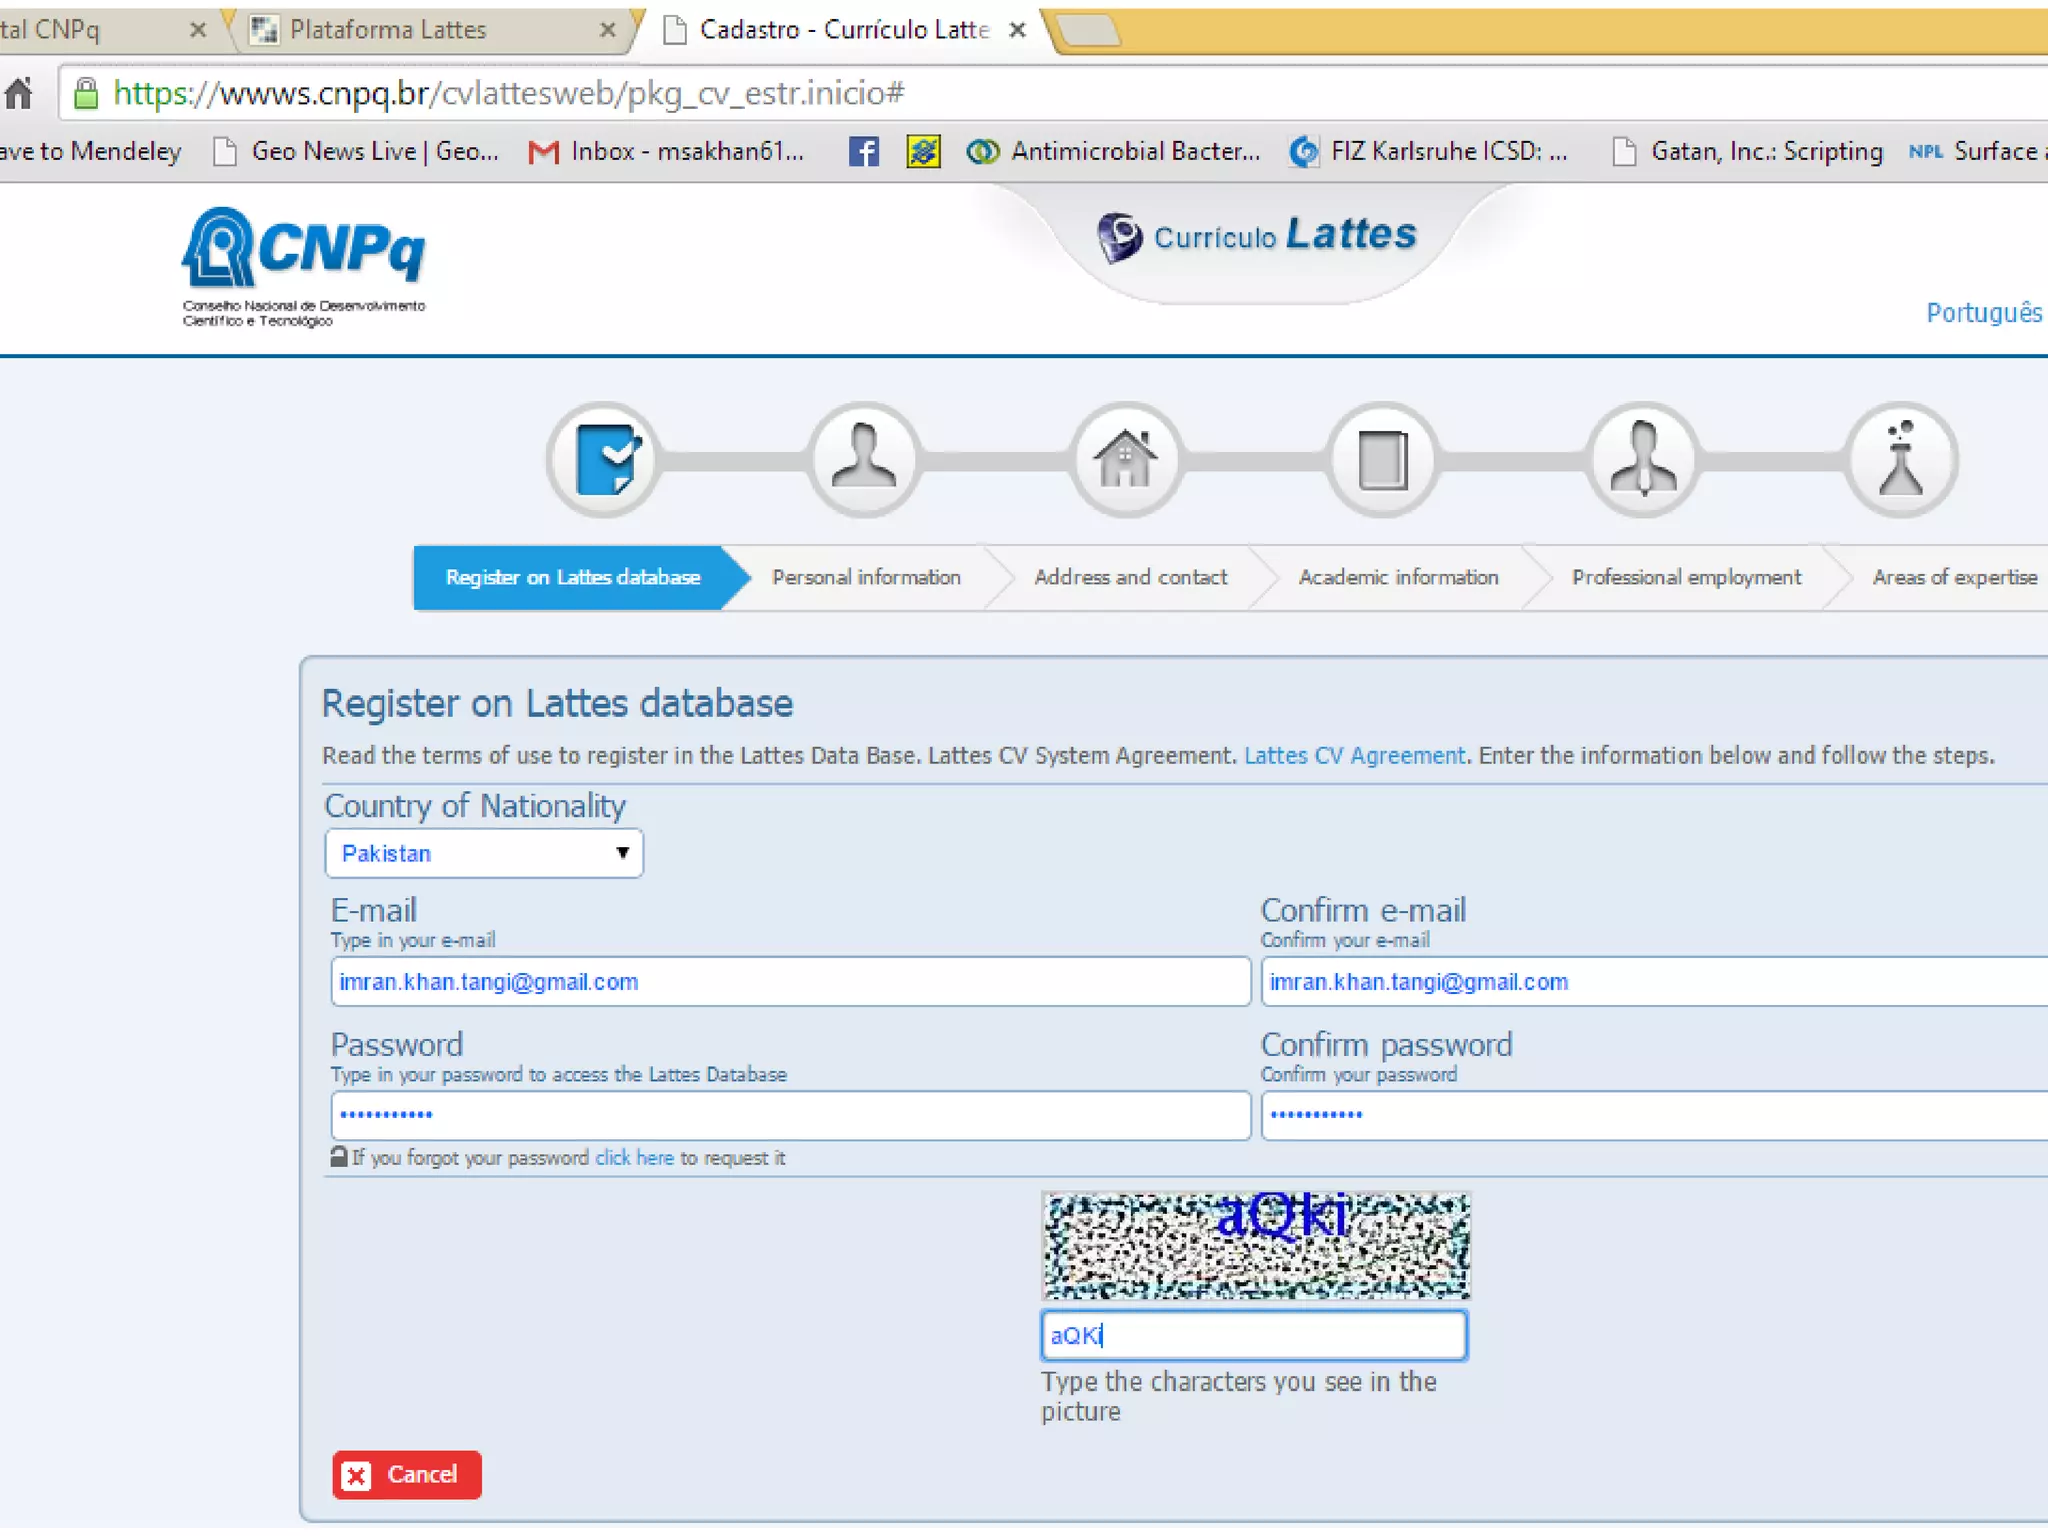Image resolution: width=2048 pixels, height=1536 pixels.
Task: Click the Areas of expertise flask icon
Action: [x=1900, y=460]
